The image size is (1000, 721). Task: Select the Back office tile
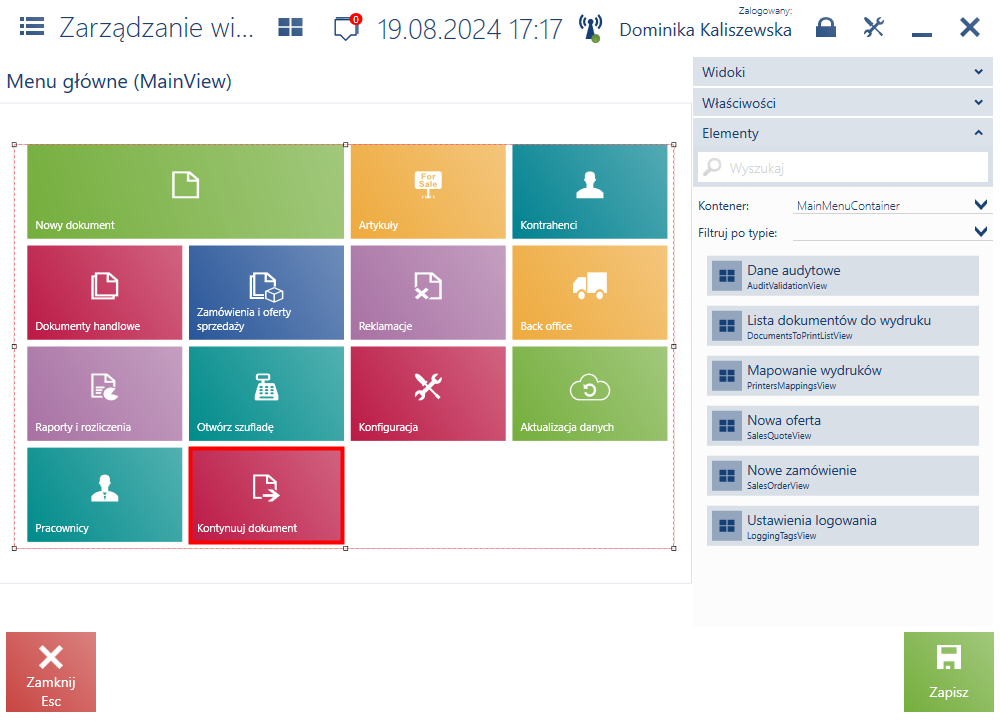(590, 293)
